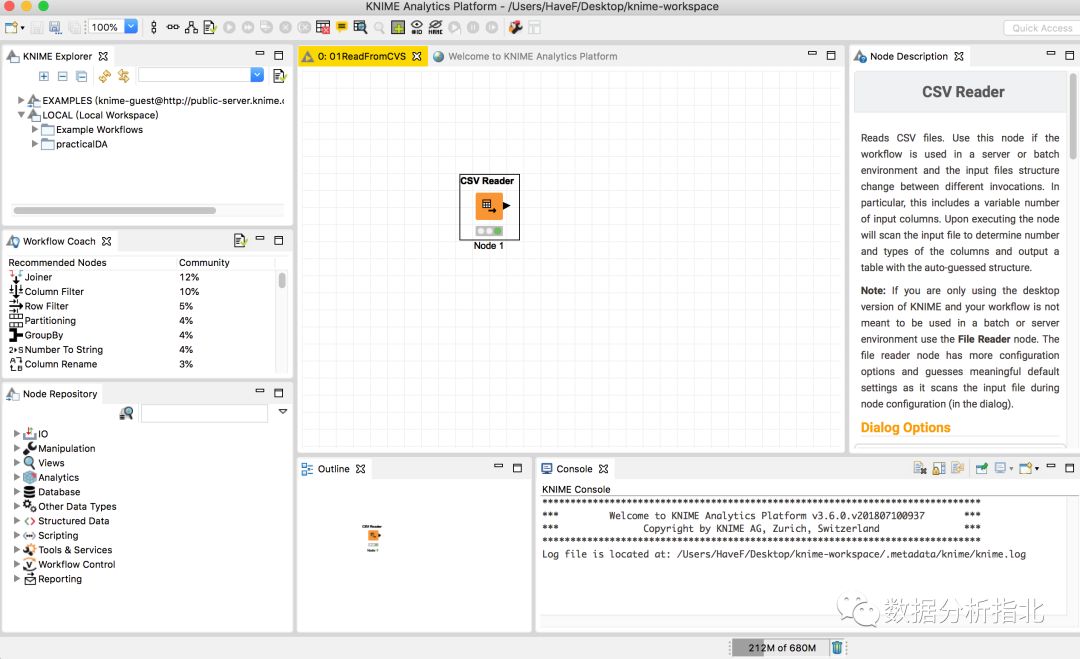Image resolution: width=1080 pixels, height=659 pixels.
Task: Click the Node Description tab
Action: [x=908, y=56]
